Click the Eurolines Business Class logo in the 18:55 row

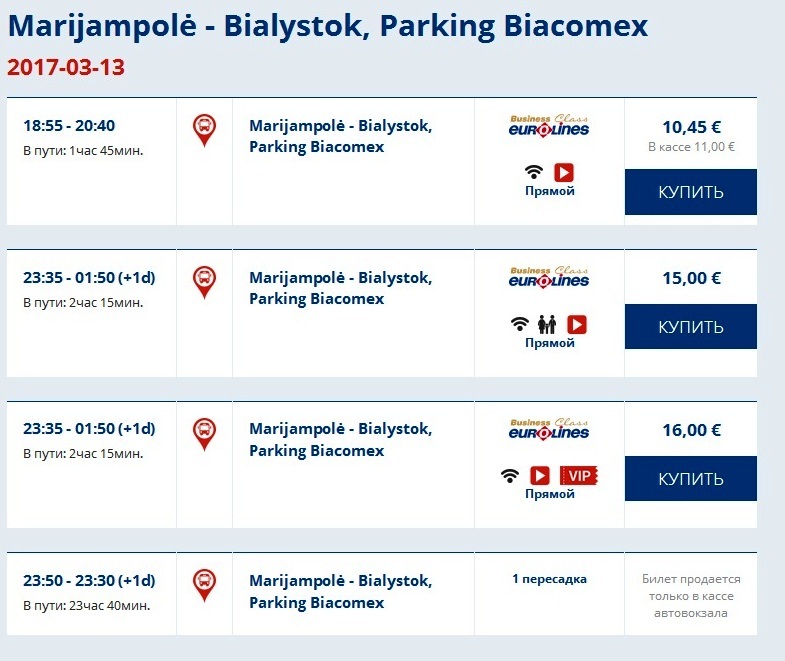pos(549,125)
